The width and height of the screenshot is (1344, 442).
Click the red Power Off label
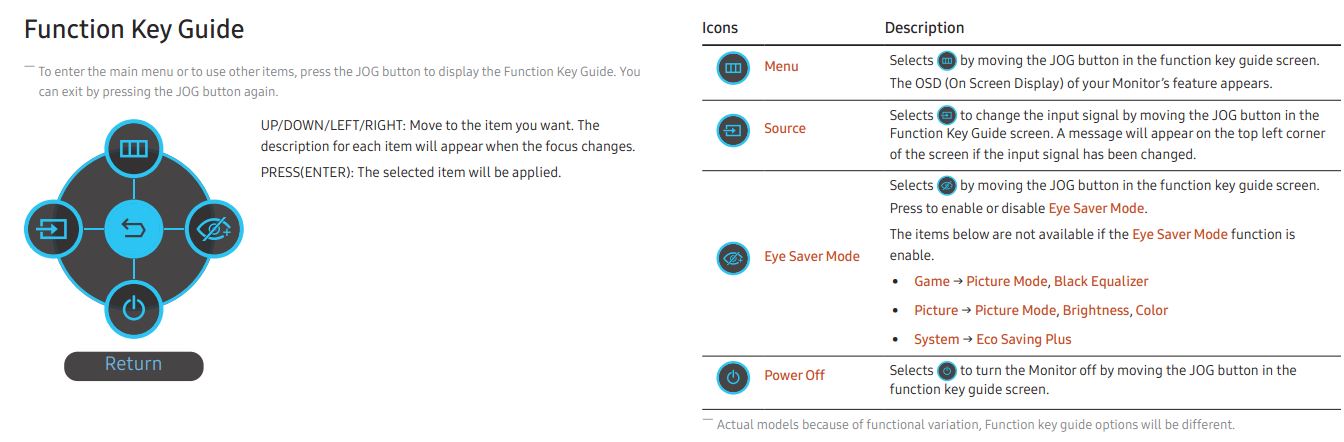coord(795,376)
